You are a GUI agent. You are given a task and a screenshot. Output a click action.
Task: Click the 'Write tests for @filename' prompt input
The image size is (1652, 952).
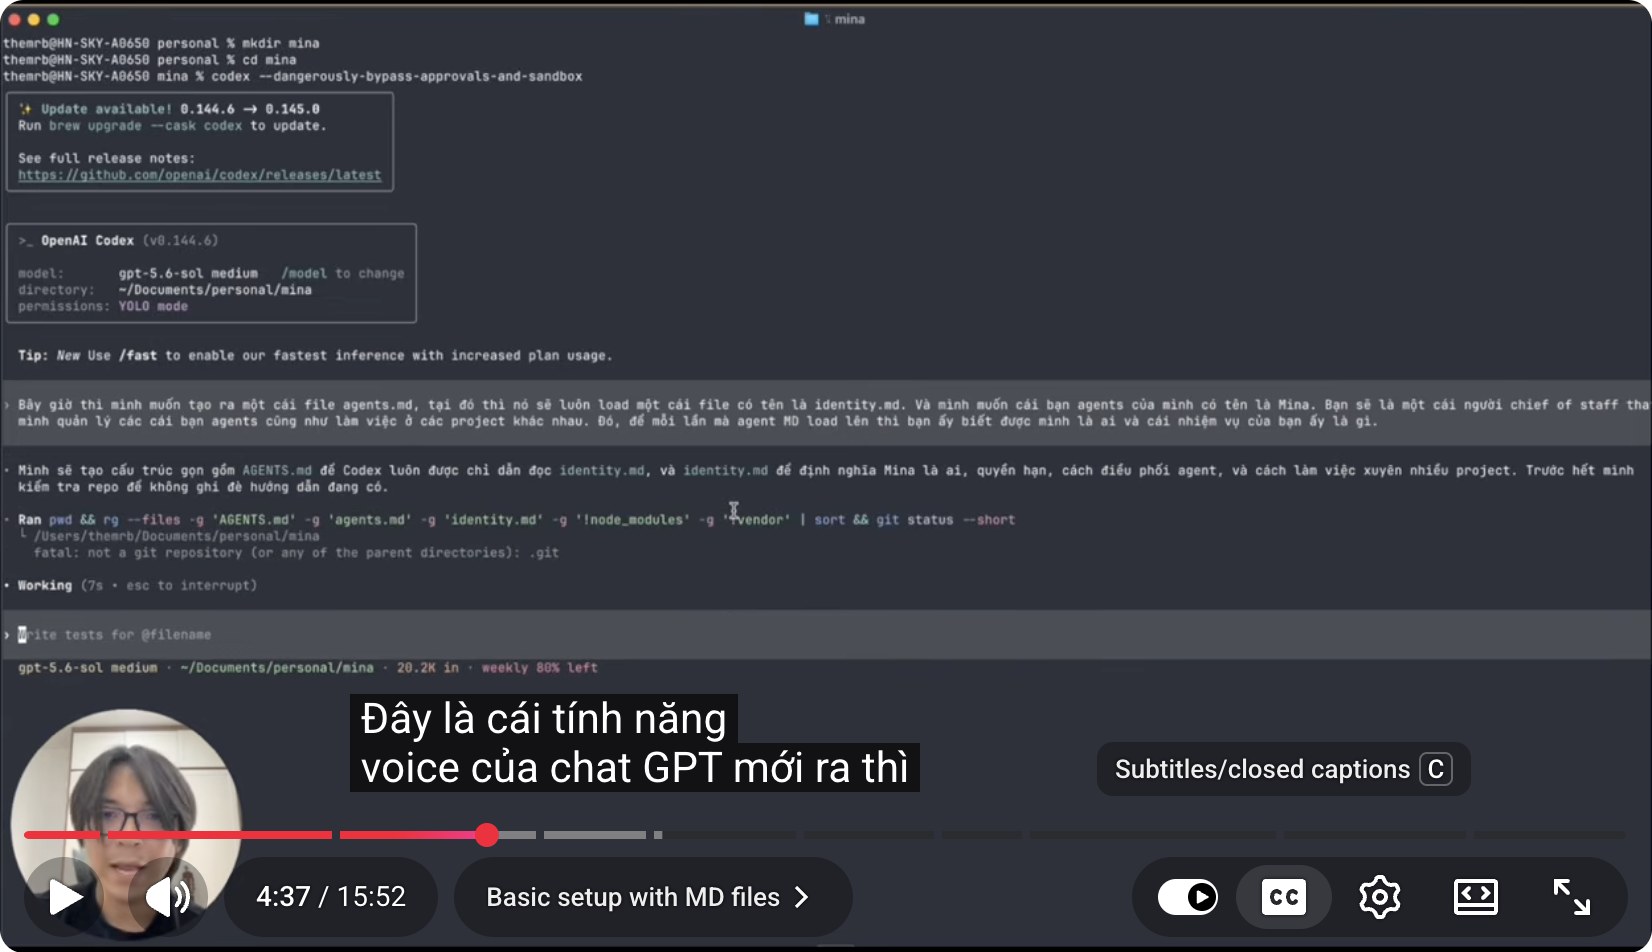826,635
